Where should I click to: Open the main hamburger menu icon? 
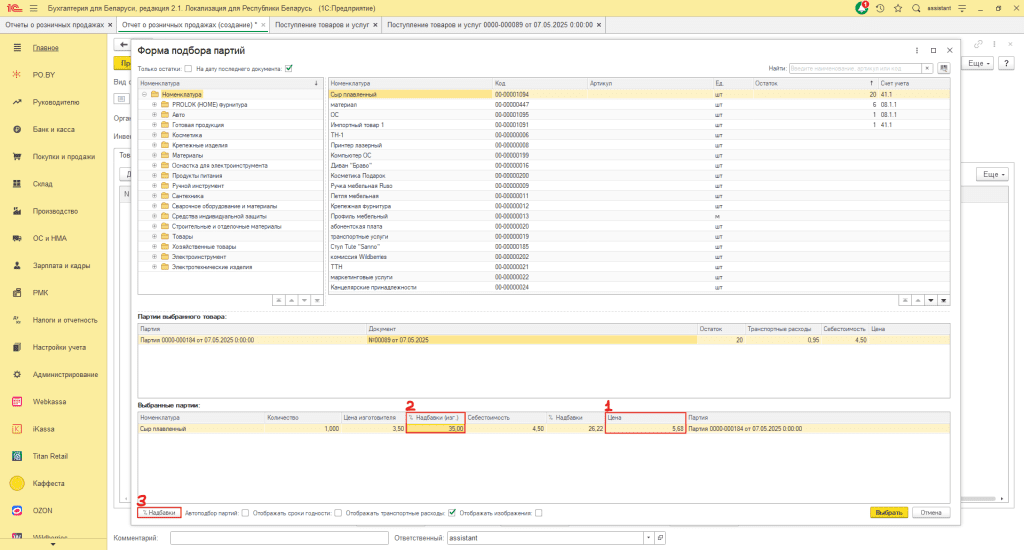pos(33,8)
